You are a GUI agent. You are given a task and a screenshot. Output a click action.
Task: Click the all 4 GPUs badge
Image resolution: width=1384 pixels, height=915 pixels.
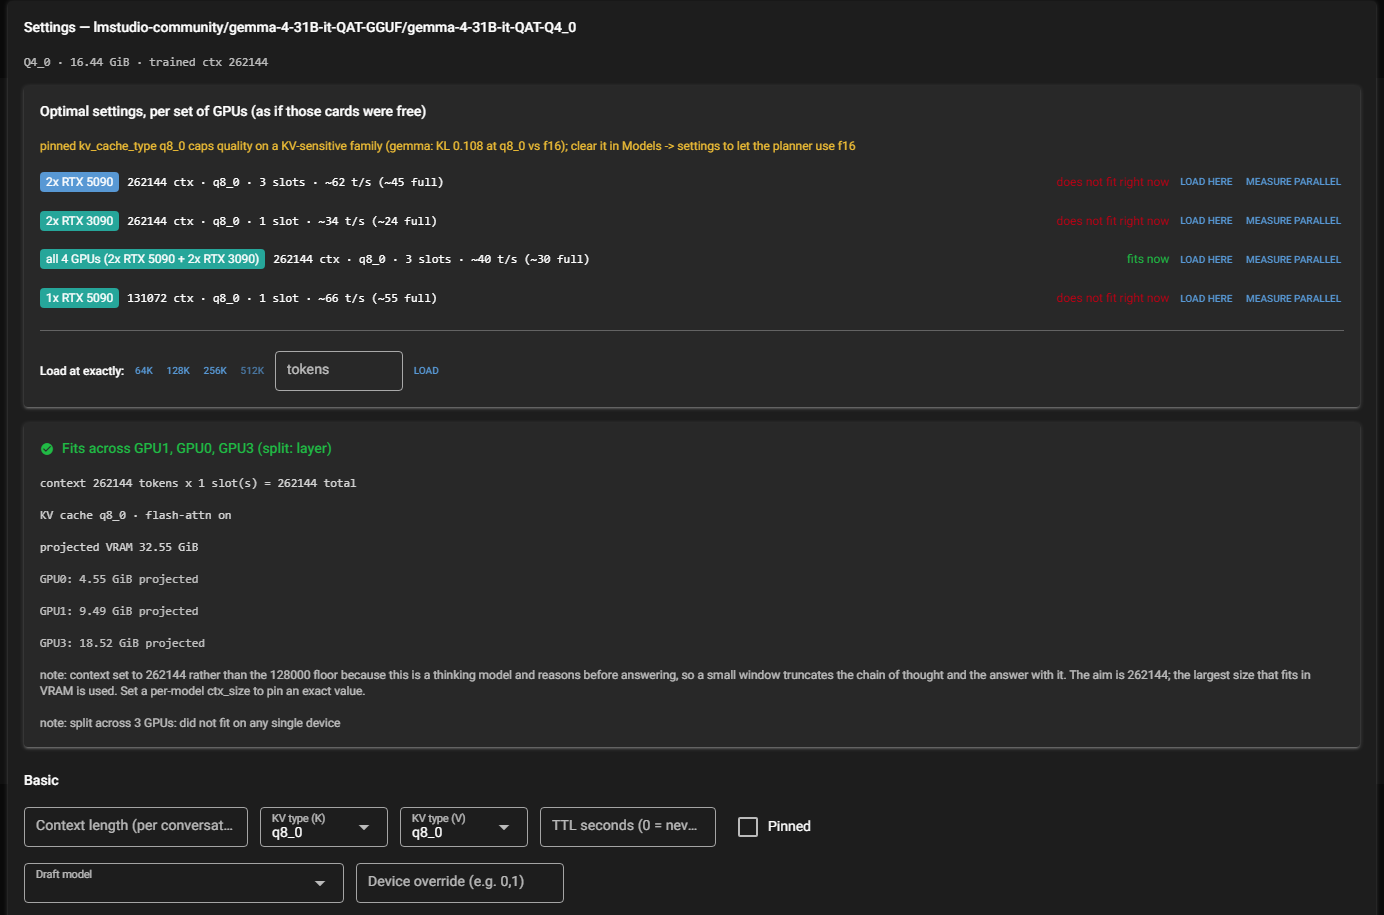tap(152, 259)
